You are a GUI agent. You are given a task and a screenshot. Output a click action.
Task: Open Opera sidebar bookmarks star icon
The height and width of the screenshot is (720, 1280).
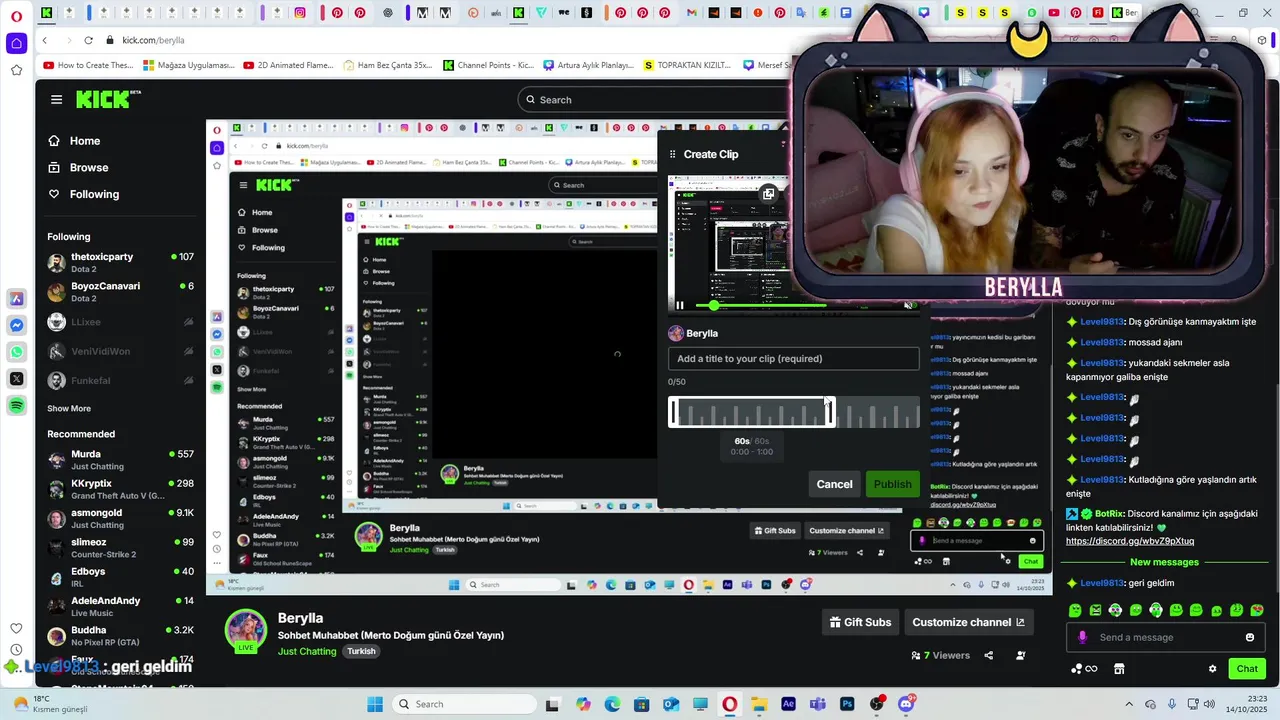pos(16,70)
